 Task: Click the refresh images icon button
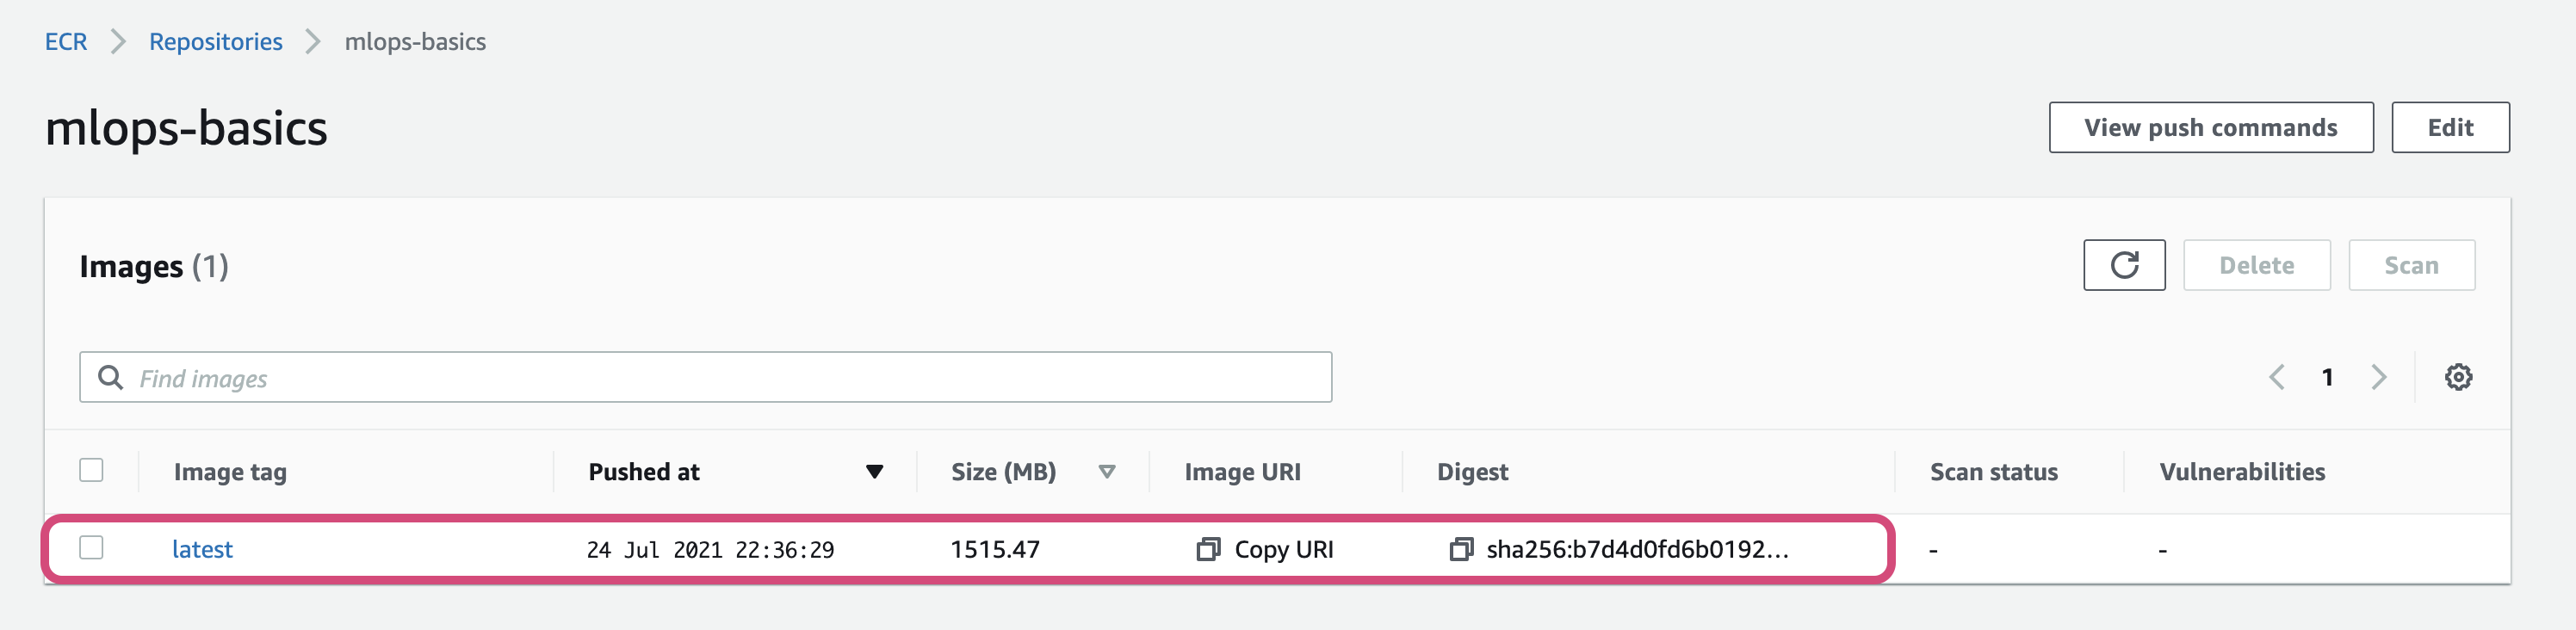2123,265
